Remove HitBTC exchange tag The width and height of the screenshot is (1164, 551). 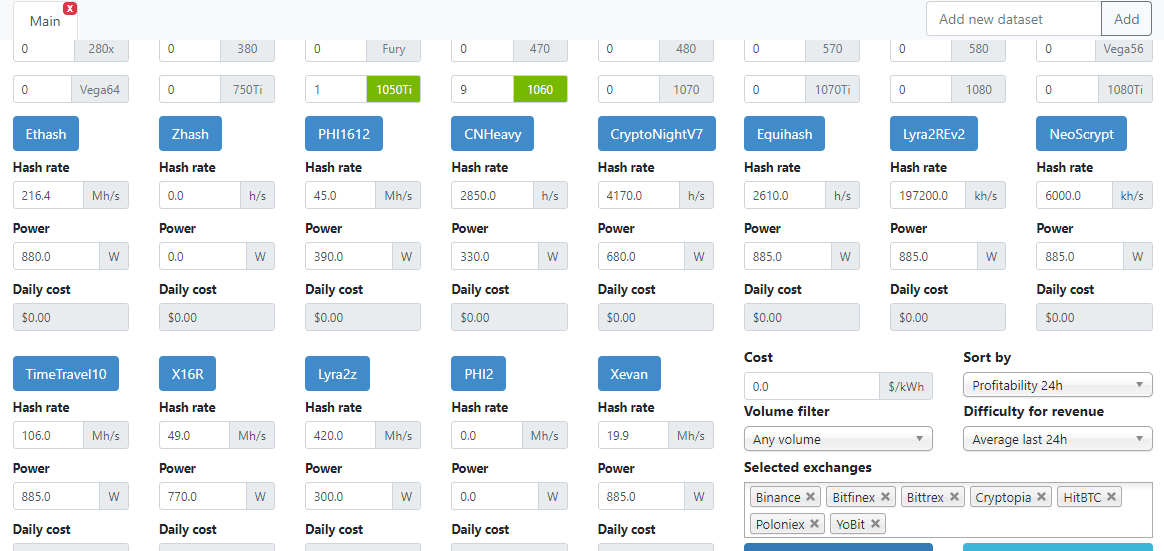click(x=1111, y=497)
